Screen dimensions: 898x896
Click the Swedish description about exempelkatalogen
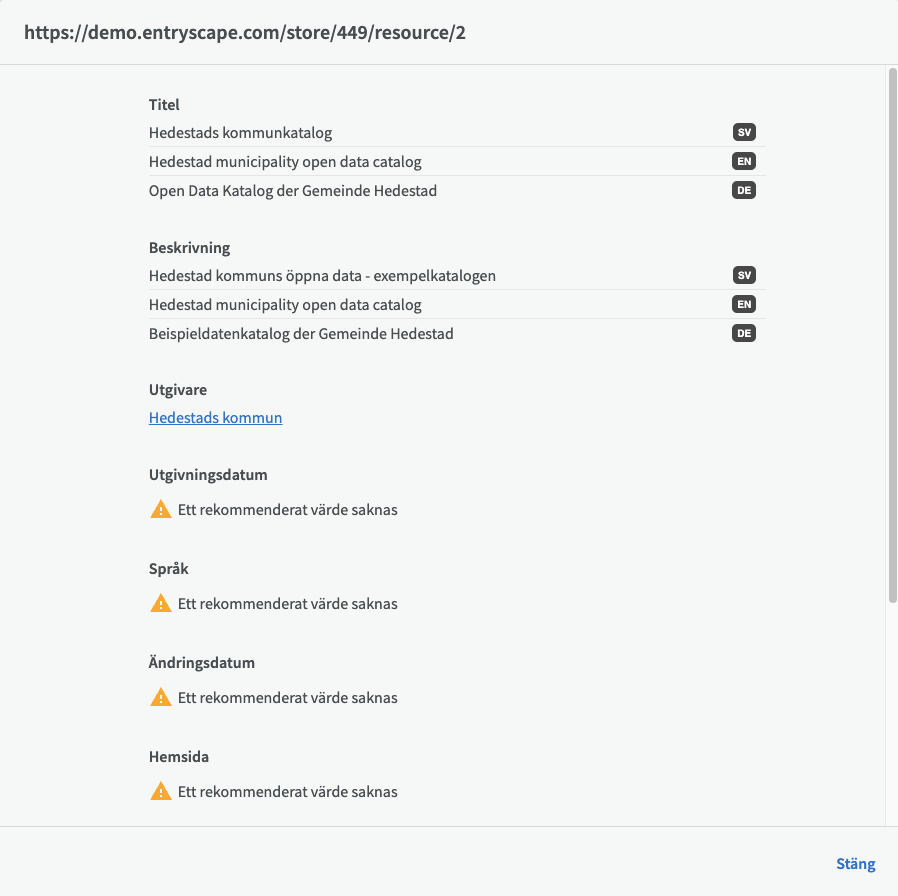[322, 275]
